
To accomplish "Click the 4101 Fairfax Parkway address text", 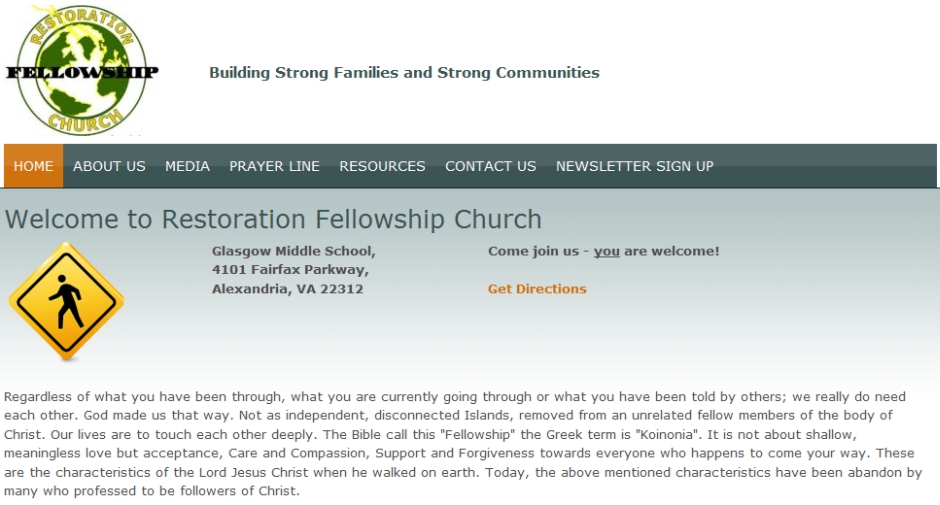I will 290,270.
